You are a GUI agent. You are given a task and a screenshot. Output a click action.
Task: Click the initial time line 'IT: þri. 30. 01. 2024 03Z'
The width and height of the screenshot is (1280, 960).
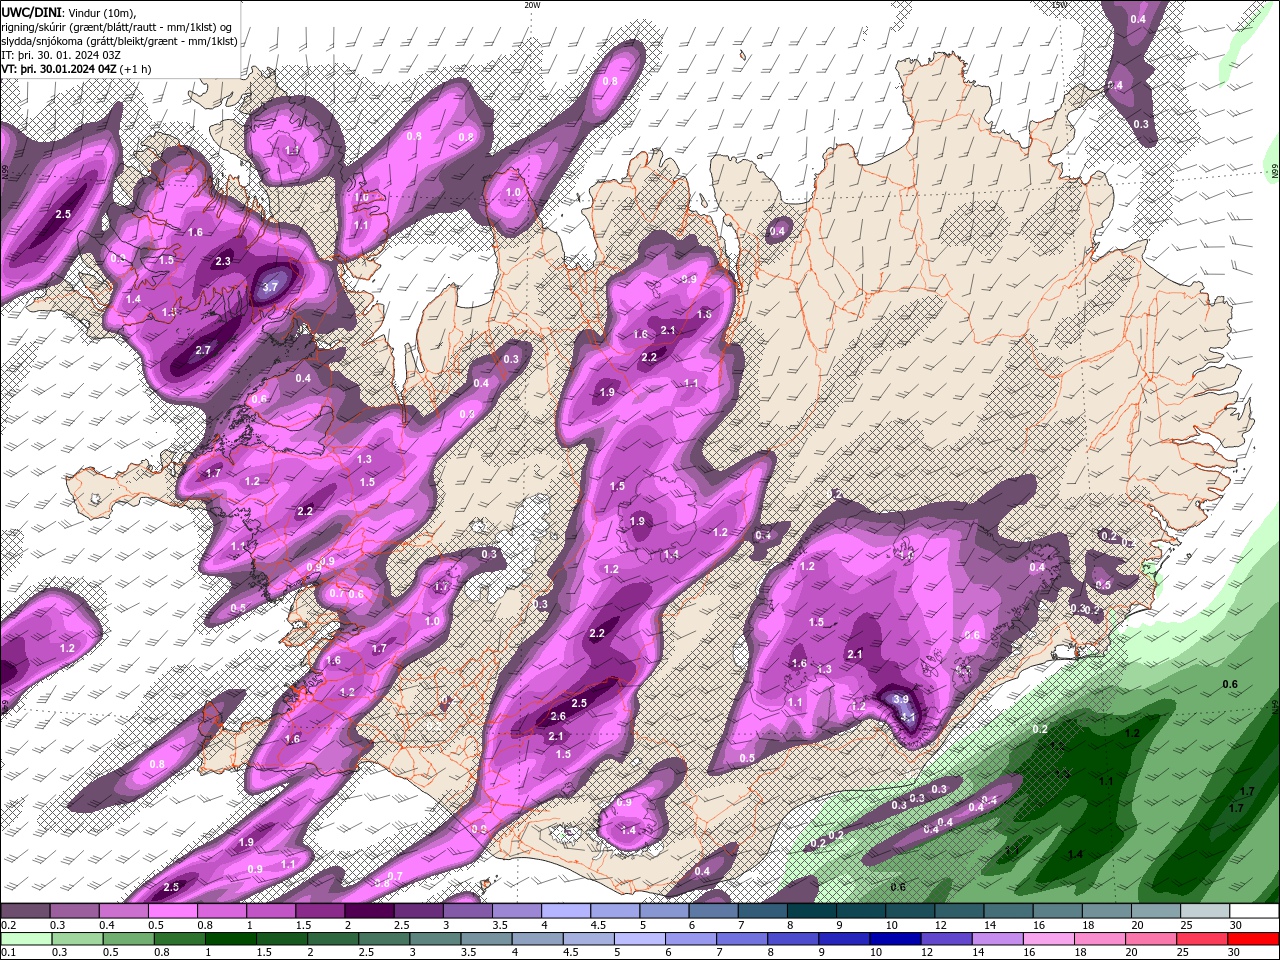pyautogui.click(x=61, y=55)
